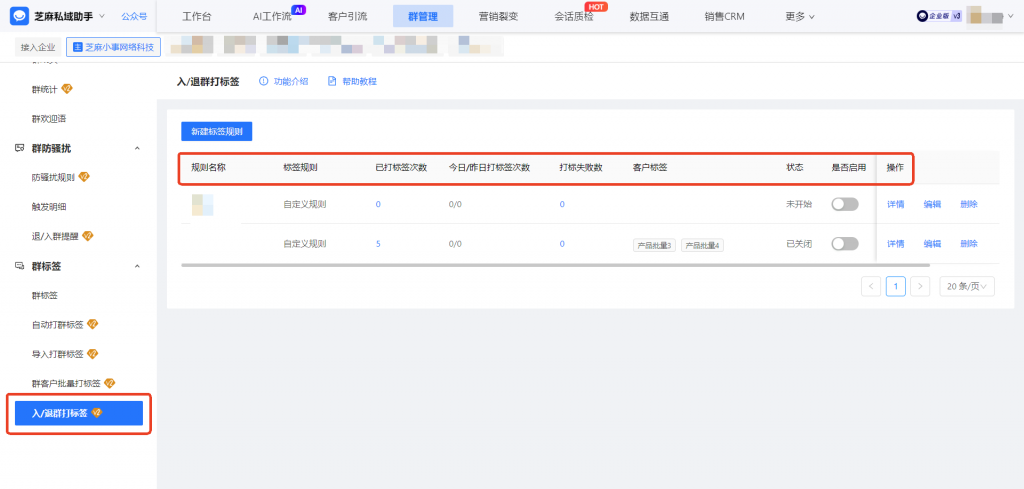Click the premium badge beside 群统计

[67, 89]
